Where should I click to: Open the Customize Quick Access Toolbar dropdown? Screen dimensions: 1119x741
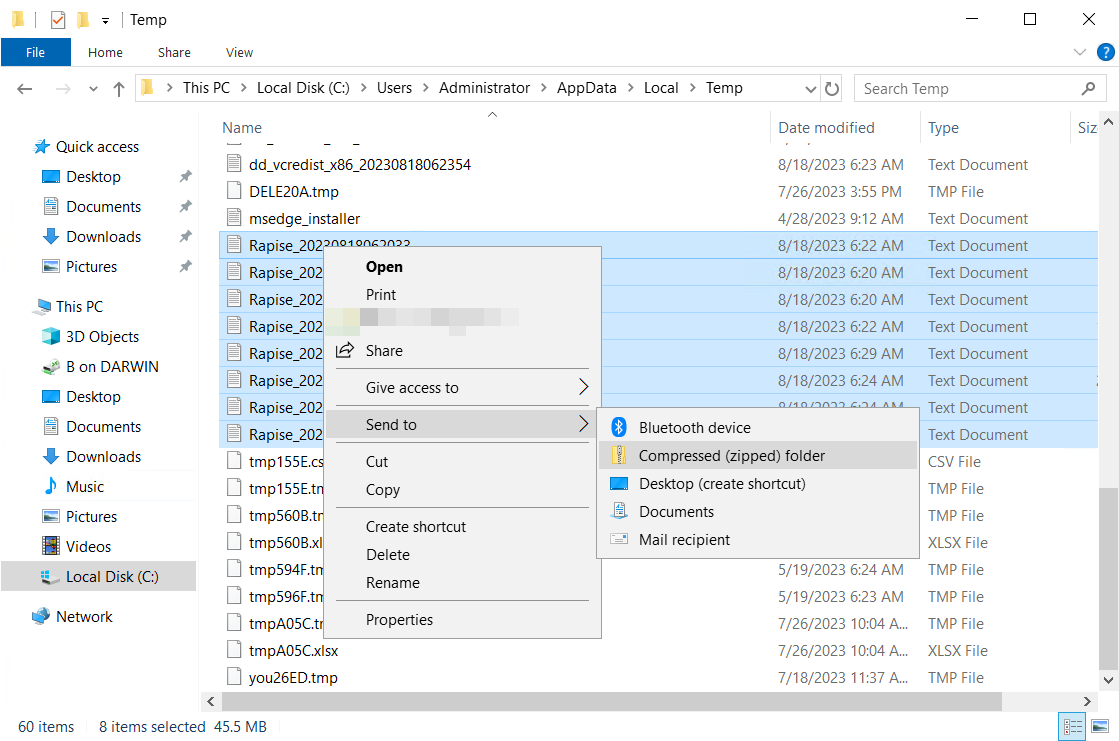[x=105, y=21]
